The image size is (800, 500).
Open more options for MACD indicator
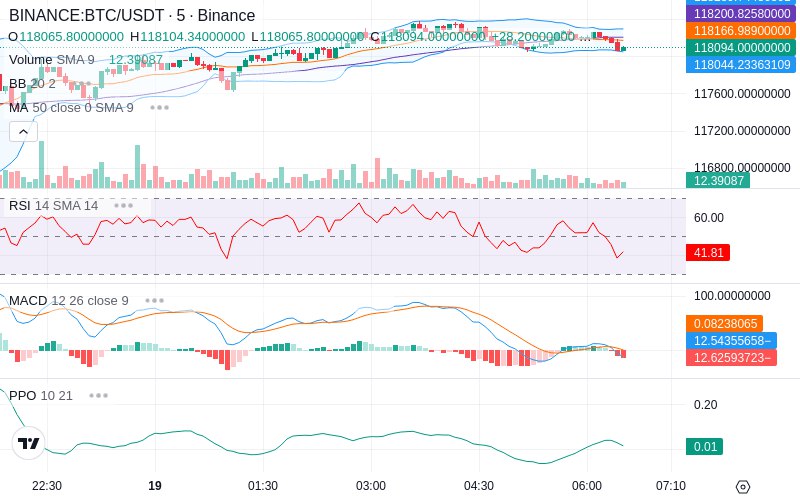point(155,301)
